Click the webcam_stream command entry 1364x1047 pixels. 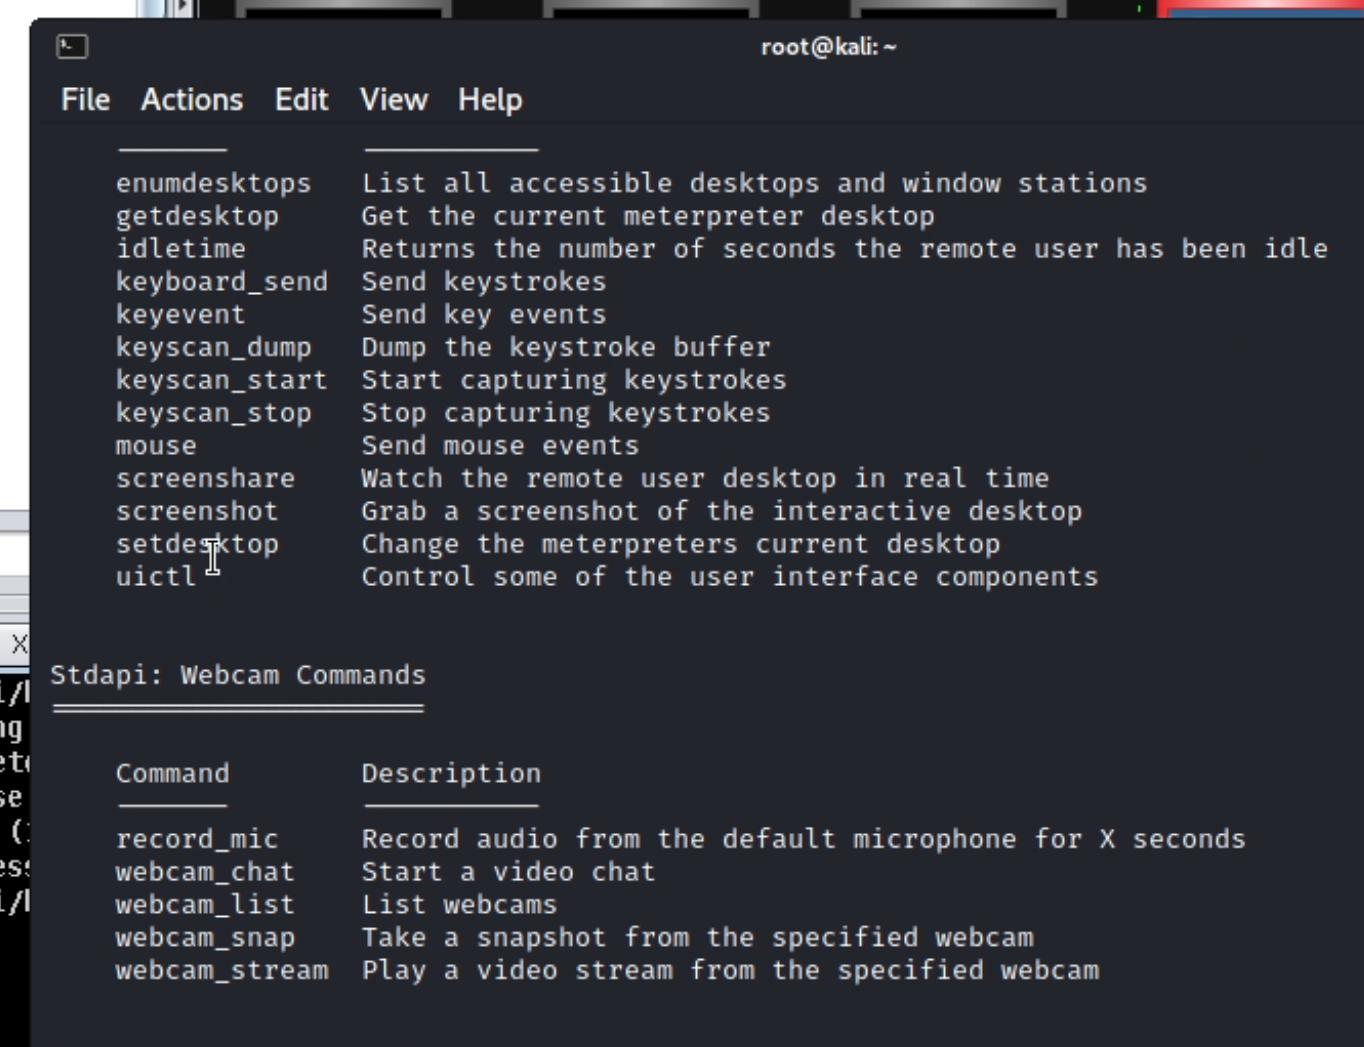tap(222, 969)
